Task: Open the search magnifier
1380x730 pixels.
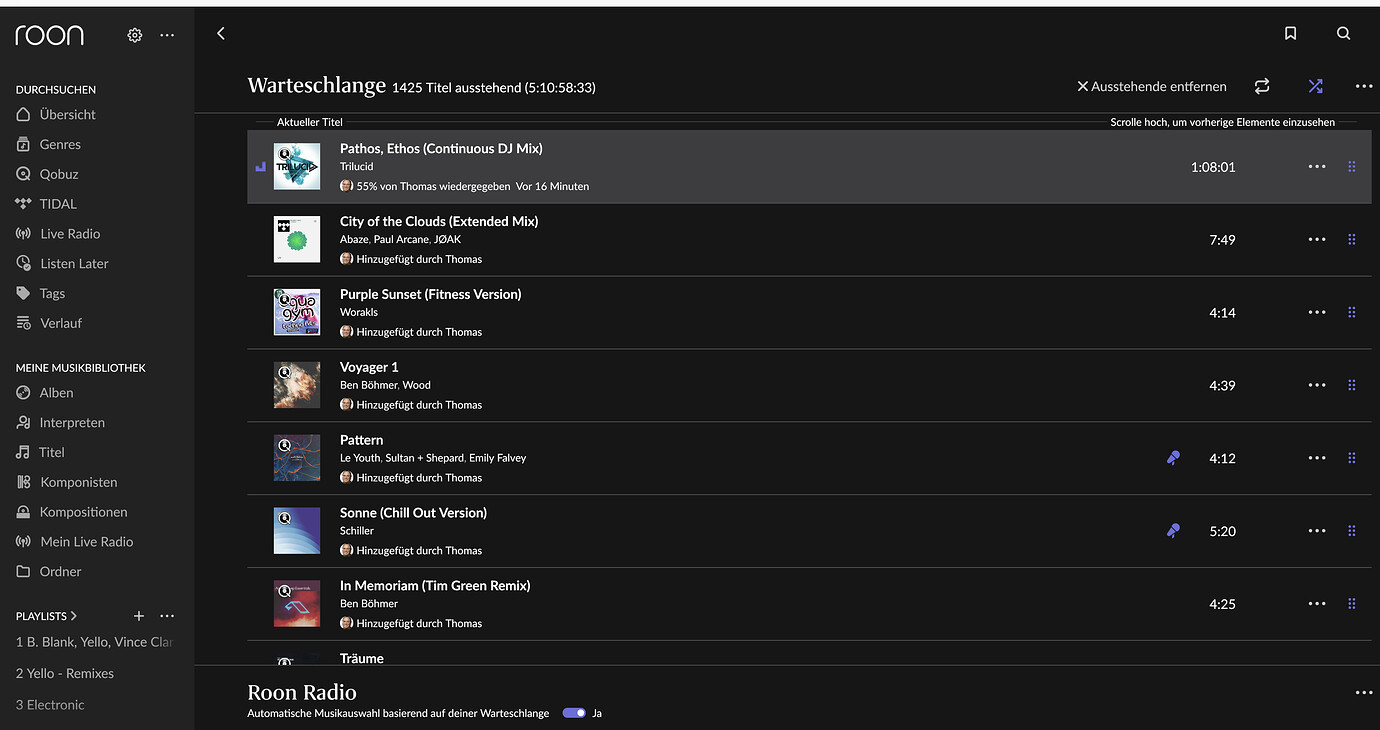Action: click(1343, 34)
